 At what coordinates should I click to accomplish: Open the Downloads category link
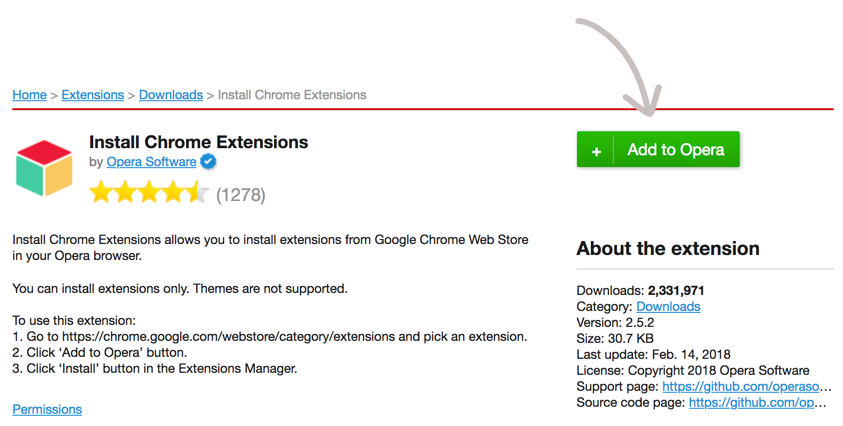[668, 306]
